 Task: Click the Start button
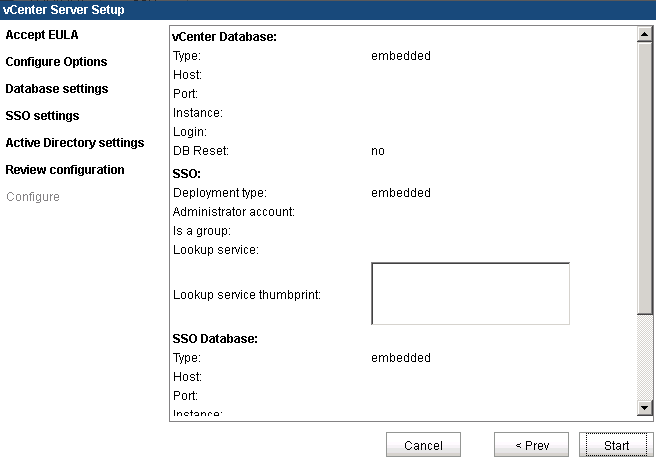[616, 445]
